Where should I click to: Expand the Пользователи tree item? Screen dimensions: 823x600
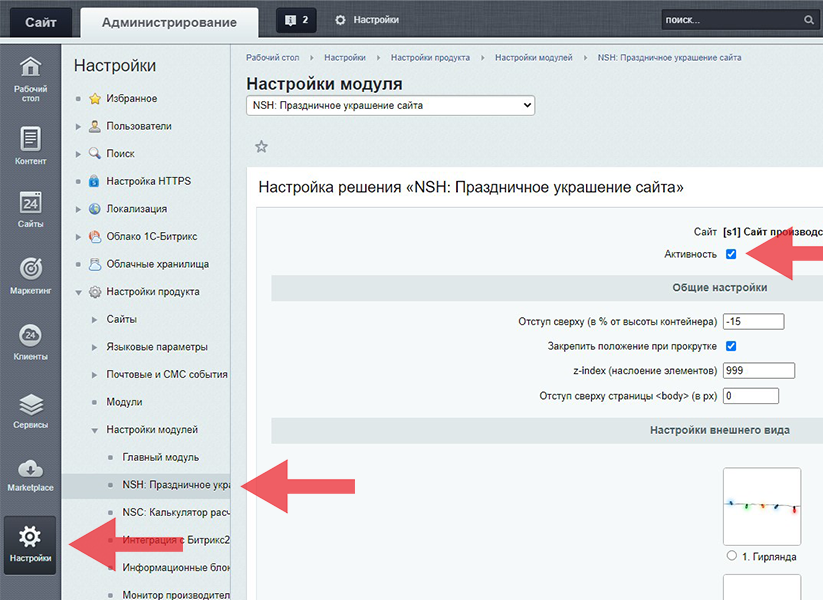[x=79, y=126]
